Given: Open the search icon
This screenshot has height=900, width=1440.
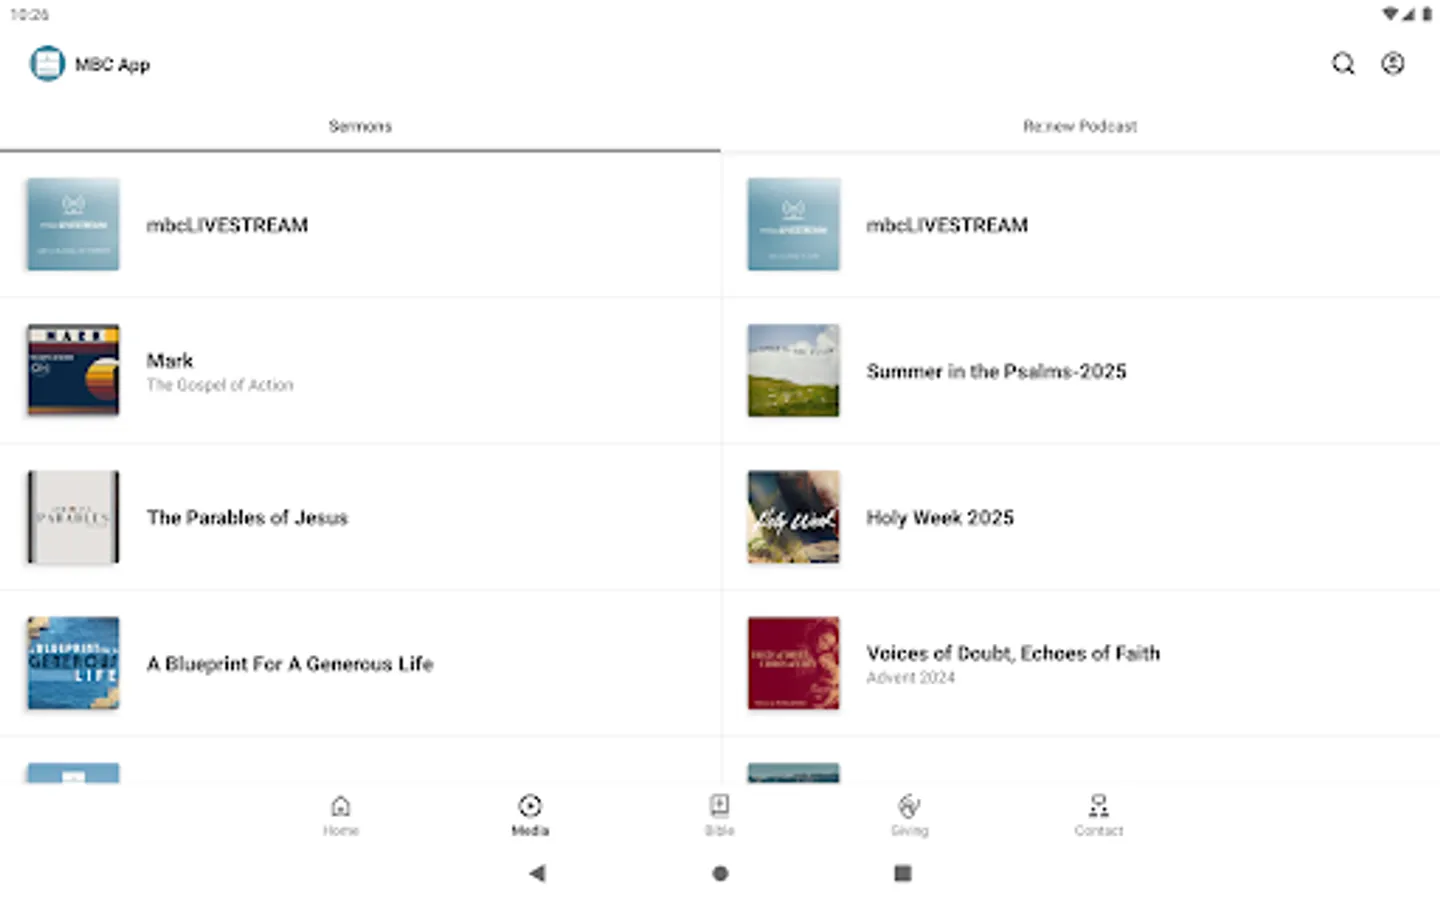Looking at the screenshot, I should [x=1343, y=63].
